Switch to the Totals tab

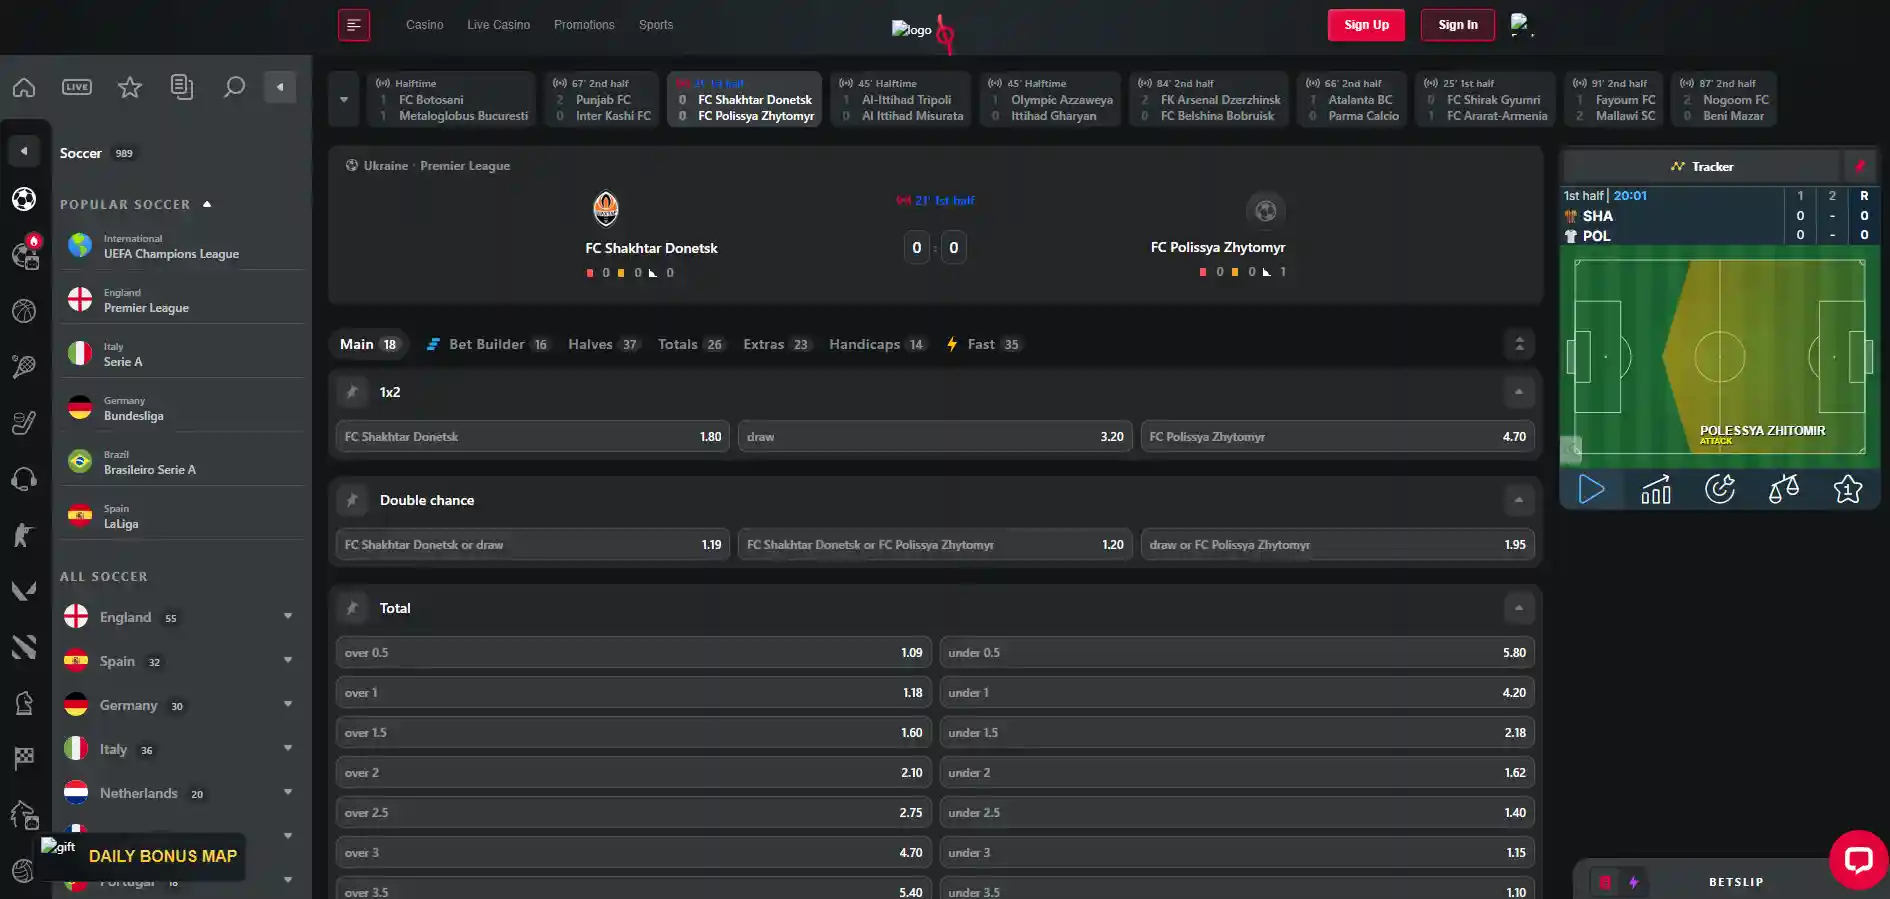[690, 344]
